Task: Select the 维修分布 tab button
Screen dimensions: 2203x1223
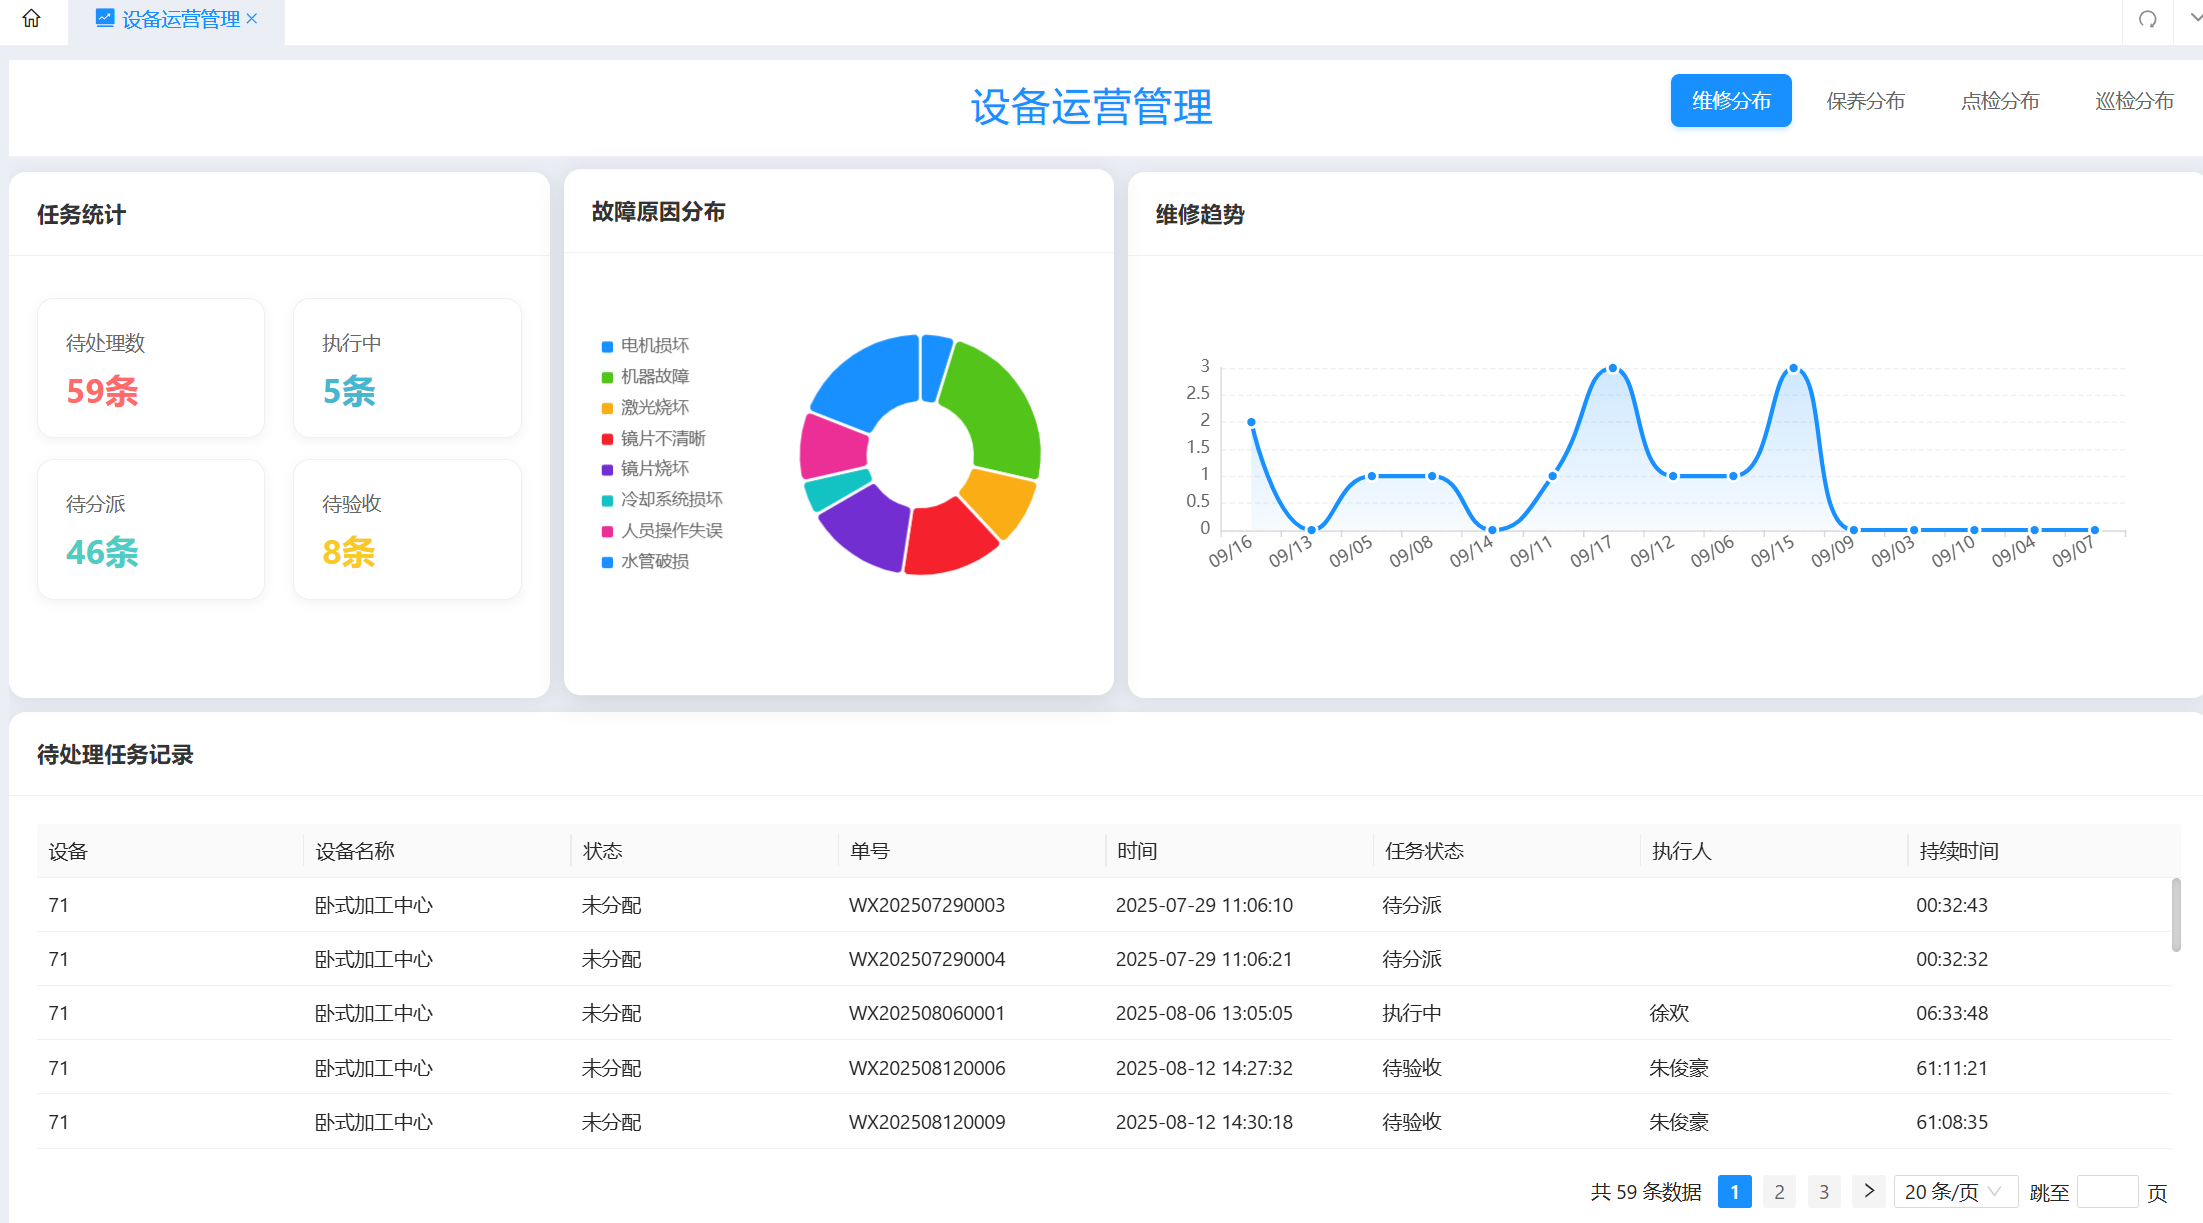Action: (1730, 101)
